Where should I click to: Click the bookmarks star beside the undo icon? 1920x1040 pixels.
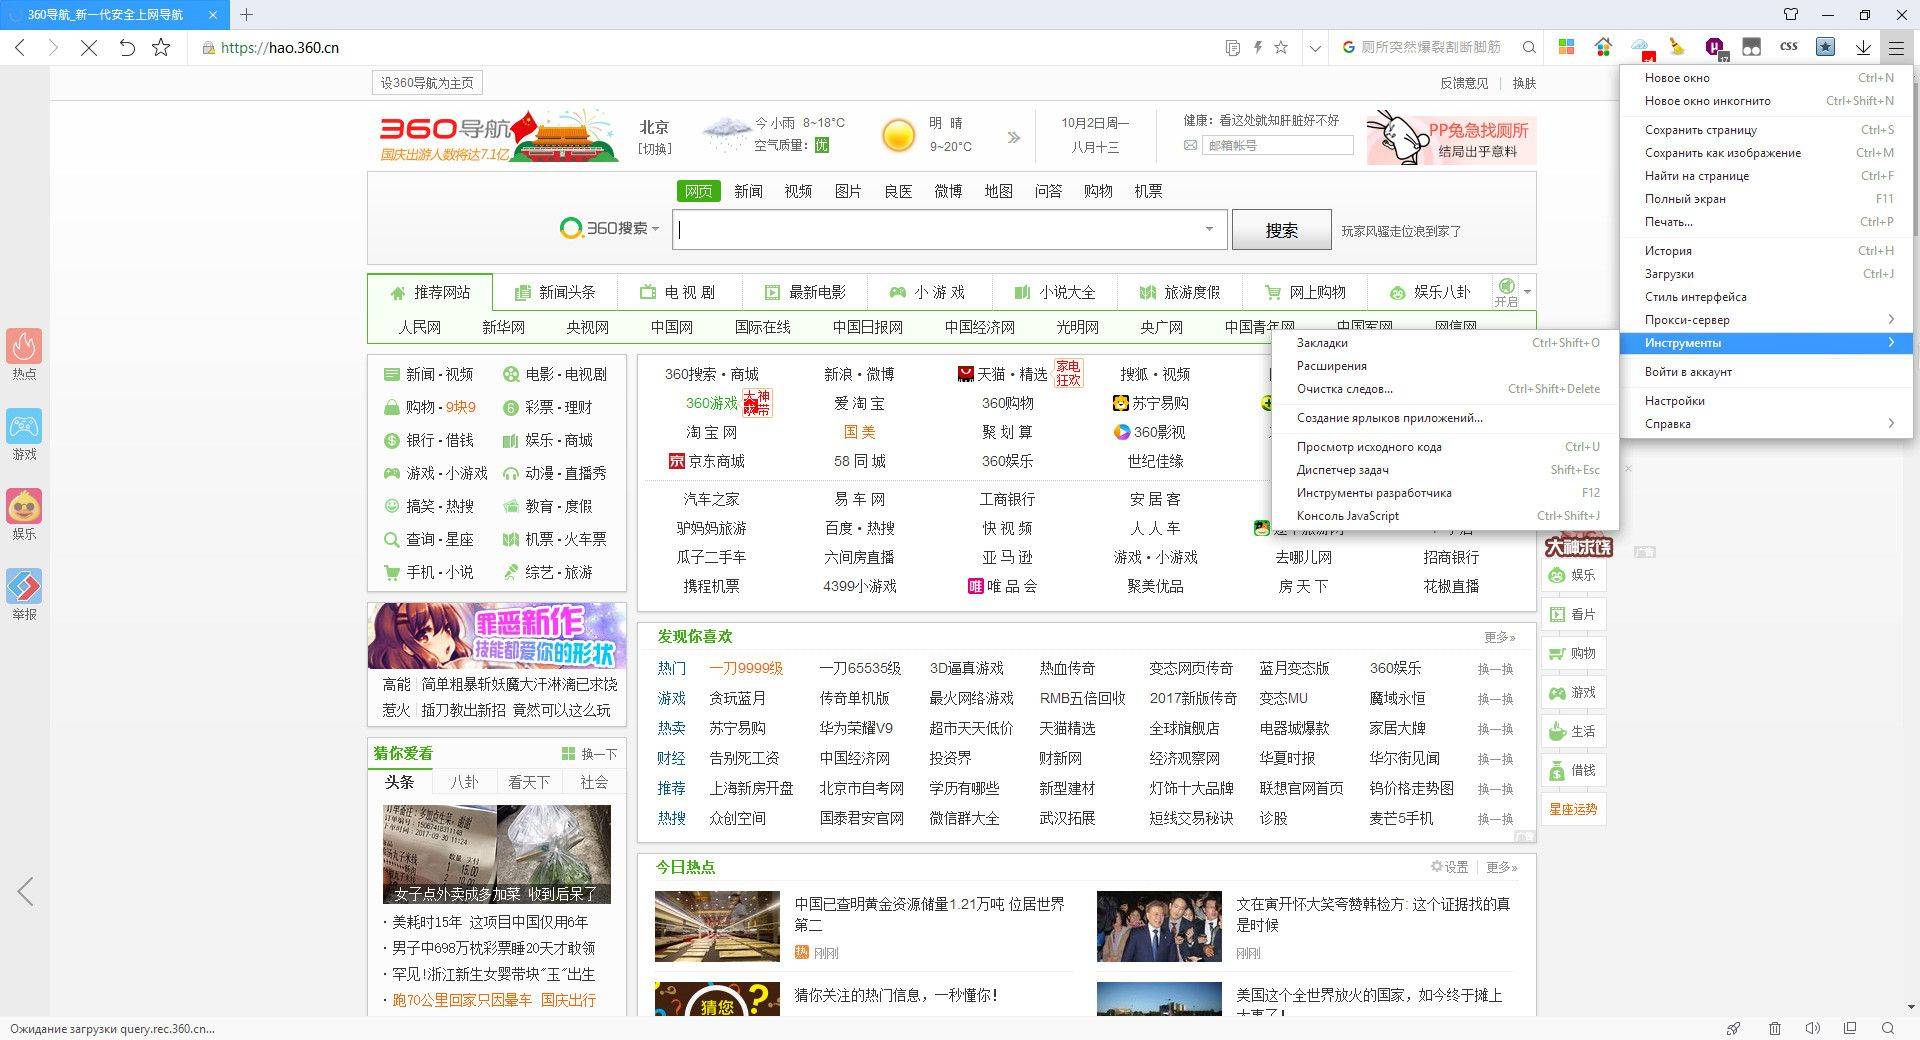point(161,47)
